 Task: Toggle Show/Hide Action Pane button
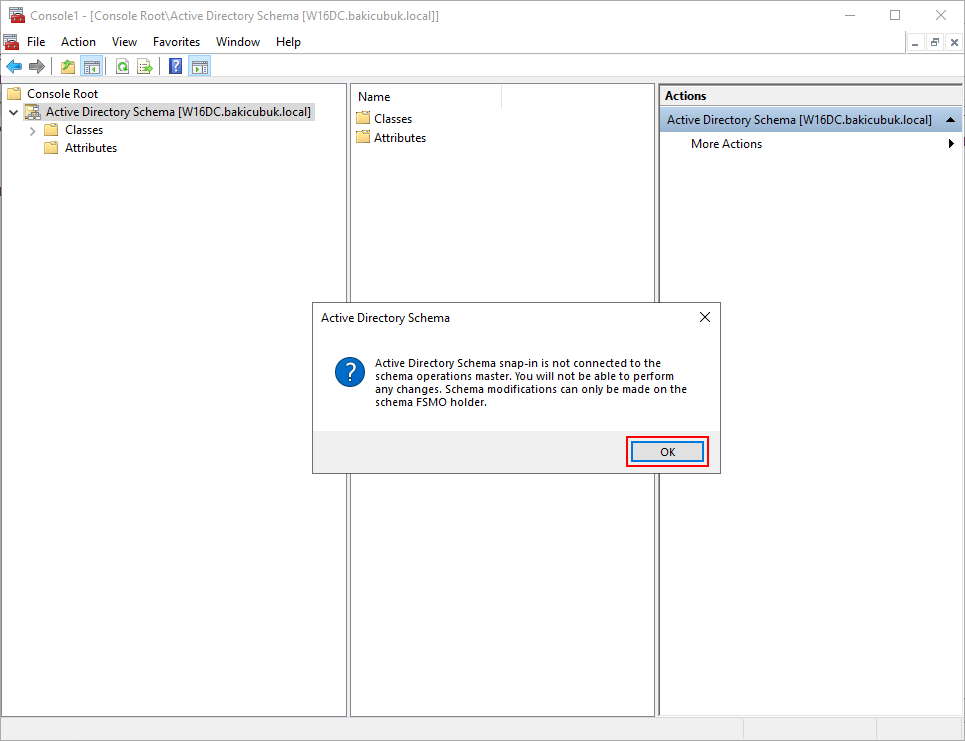199,66
